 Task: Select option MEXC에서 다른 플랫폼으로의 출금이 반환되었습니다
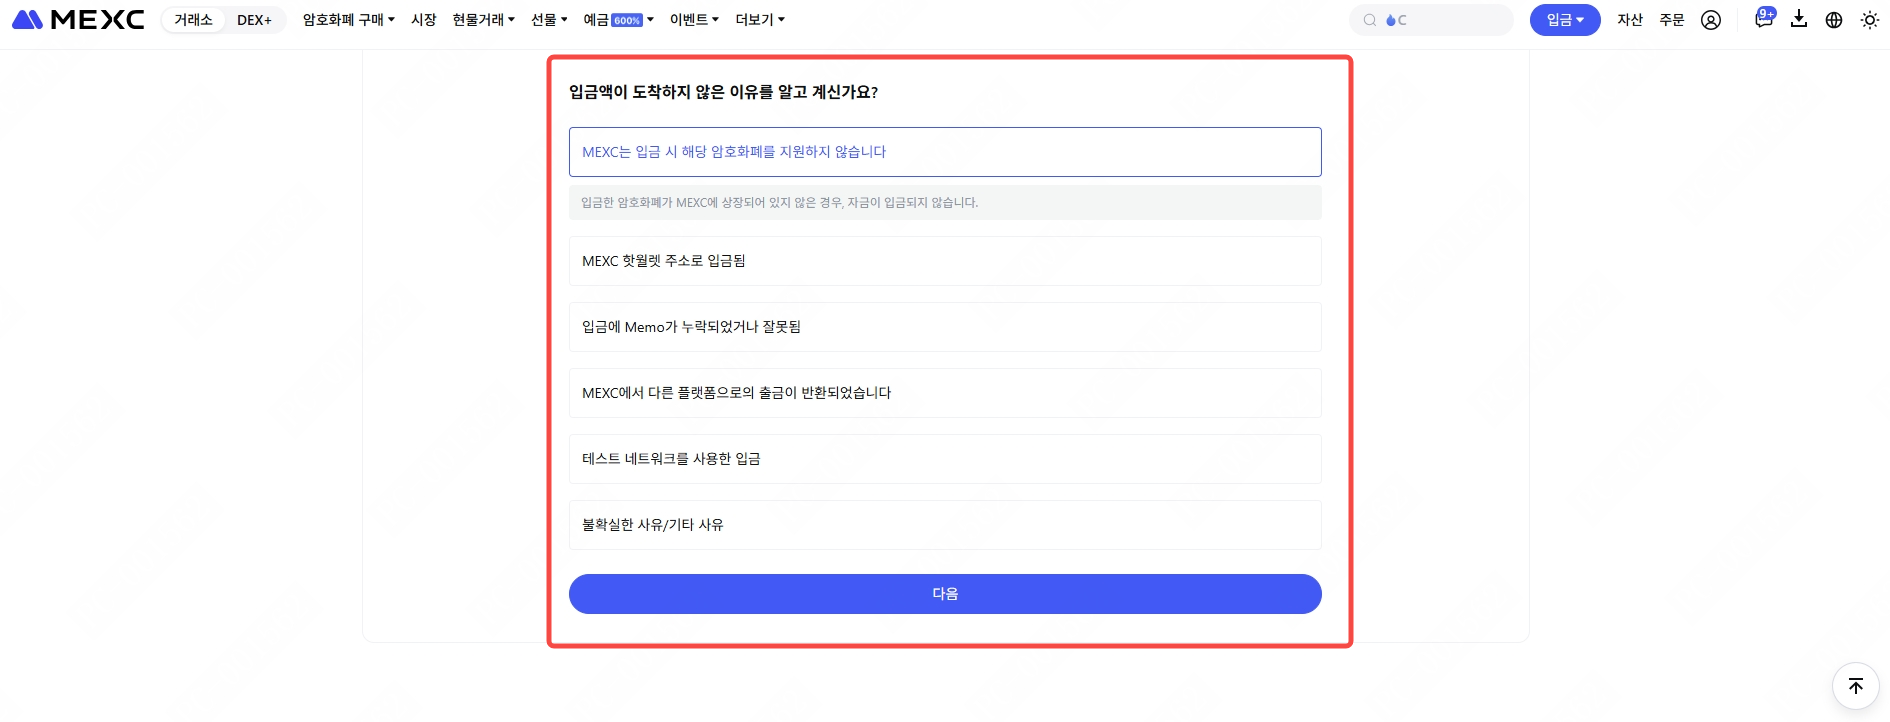pos(945,393)
